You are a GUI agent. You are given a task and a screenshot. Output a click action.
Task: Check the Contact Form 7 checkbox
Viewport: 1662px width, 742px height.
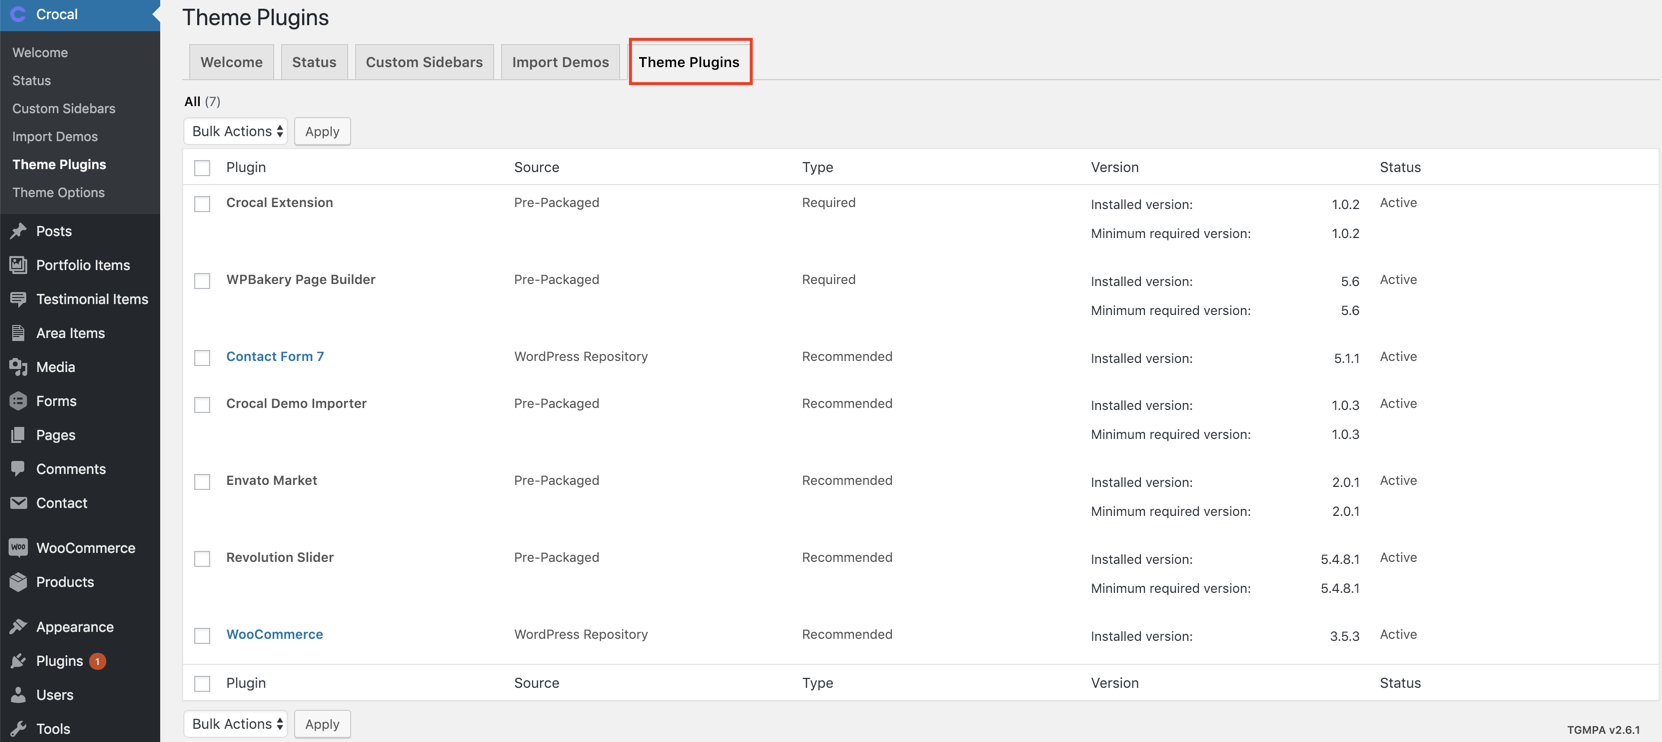click(x=202, y=358)
